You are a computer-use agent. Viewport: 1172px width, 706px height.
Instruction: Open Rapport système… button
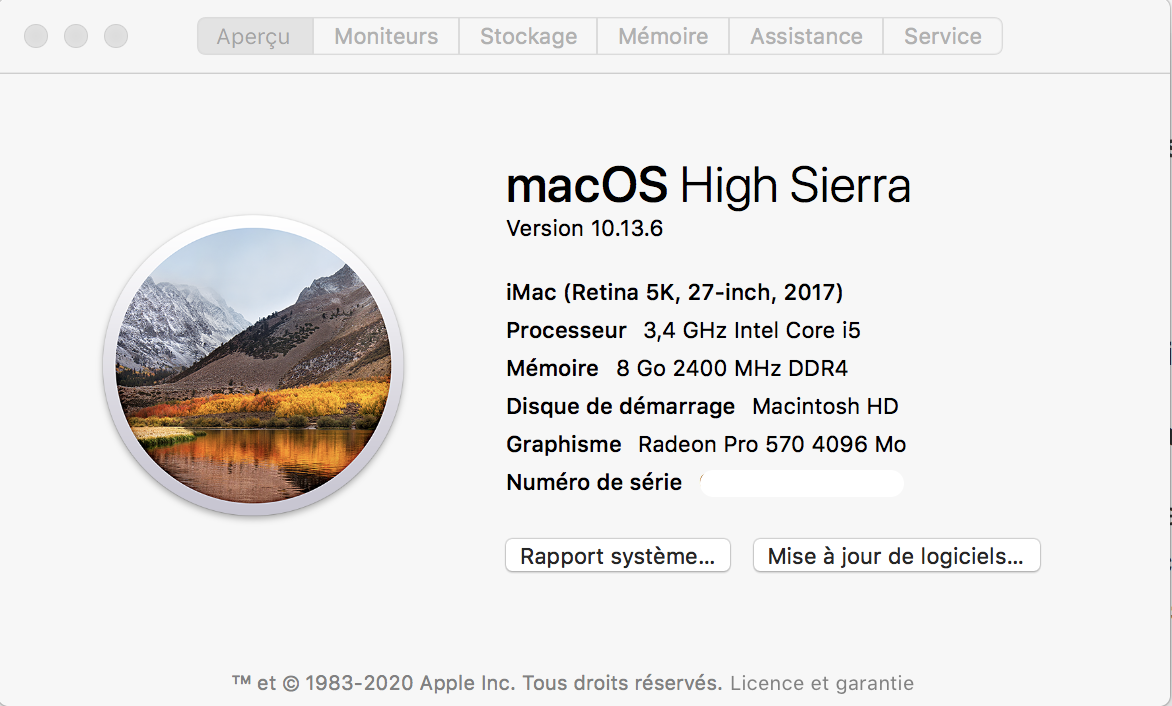(618, 556)
